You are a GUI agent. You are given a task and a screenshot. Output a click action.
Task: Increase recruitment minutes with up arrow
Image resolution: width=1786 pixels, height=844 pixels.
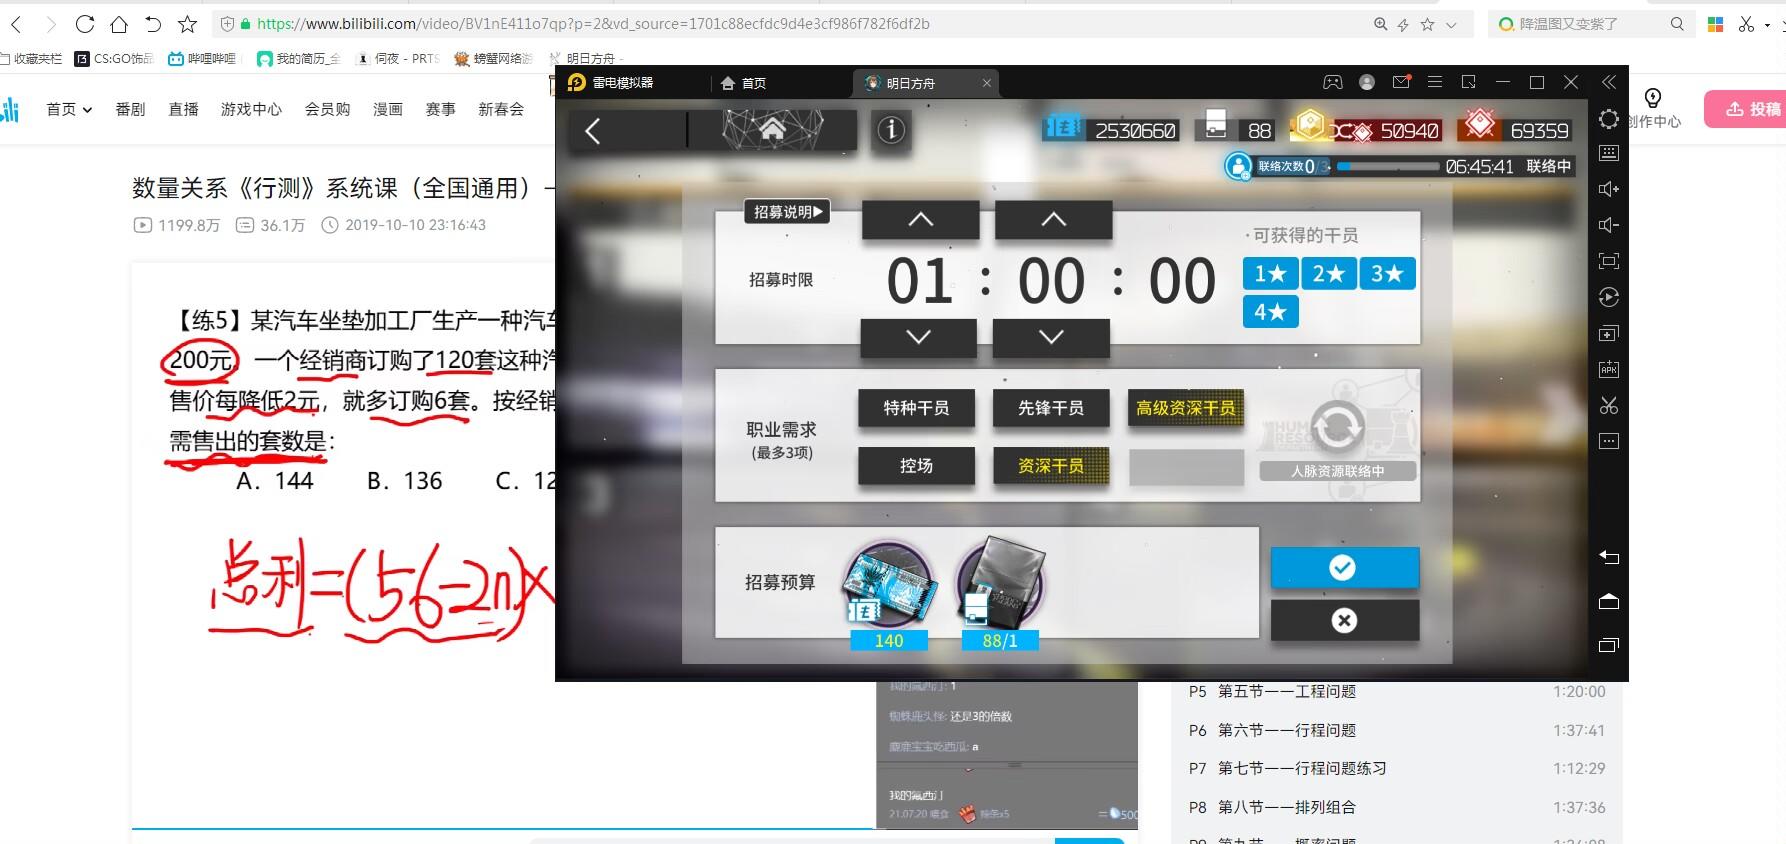(x=1053, y=219)
